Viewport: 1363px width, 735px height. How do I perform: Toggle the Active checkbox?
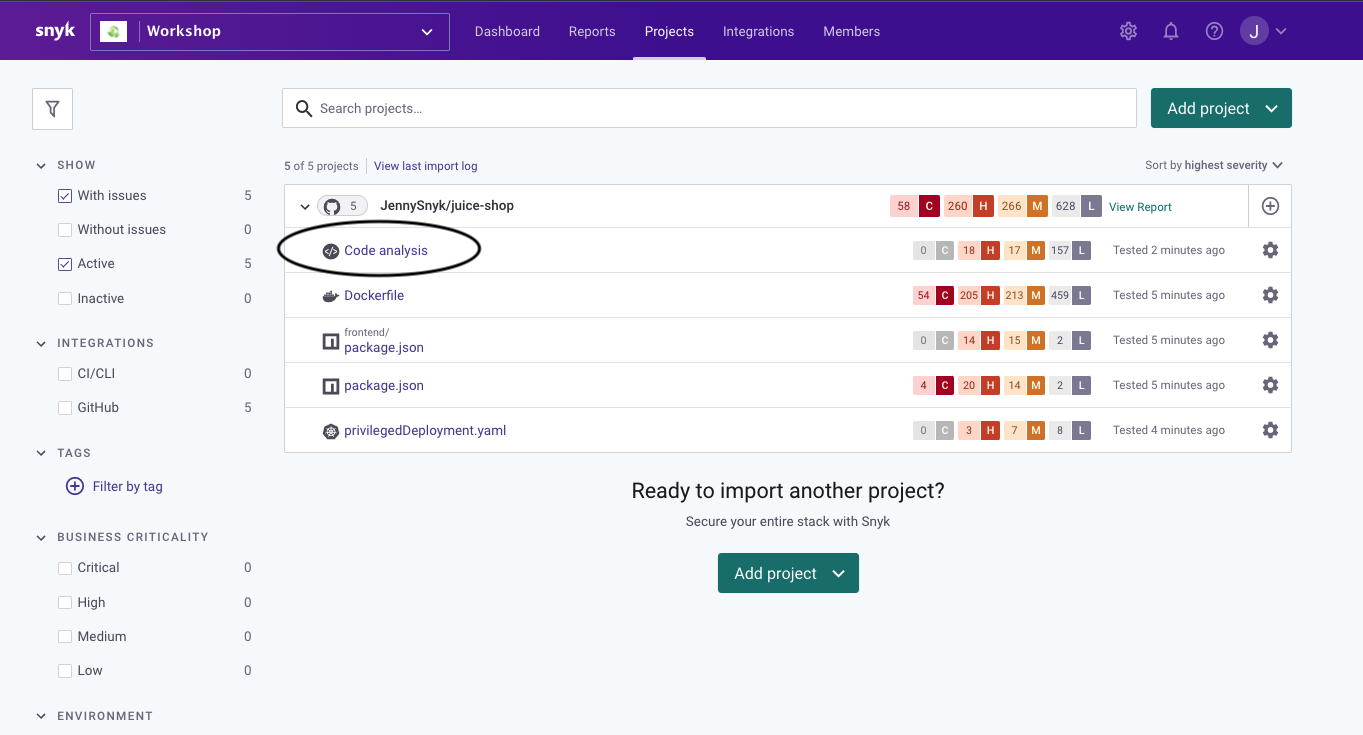pos(65,264)
